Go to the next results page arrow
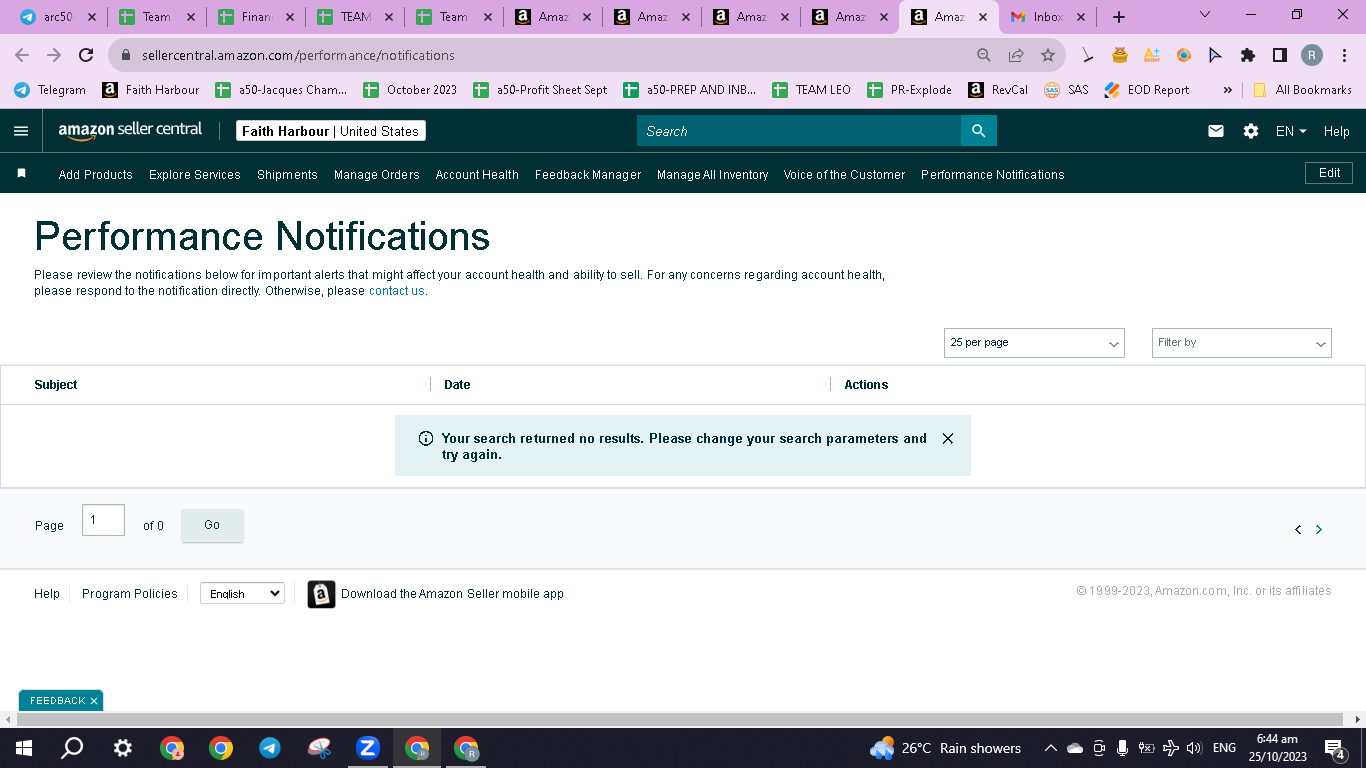 pos(1319,530)
